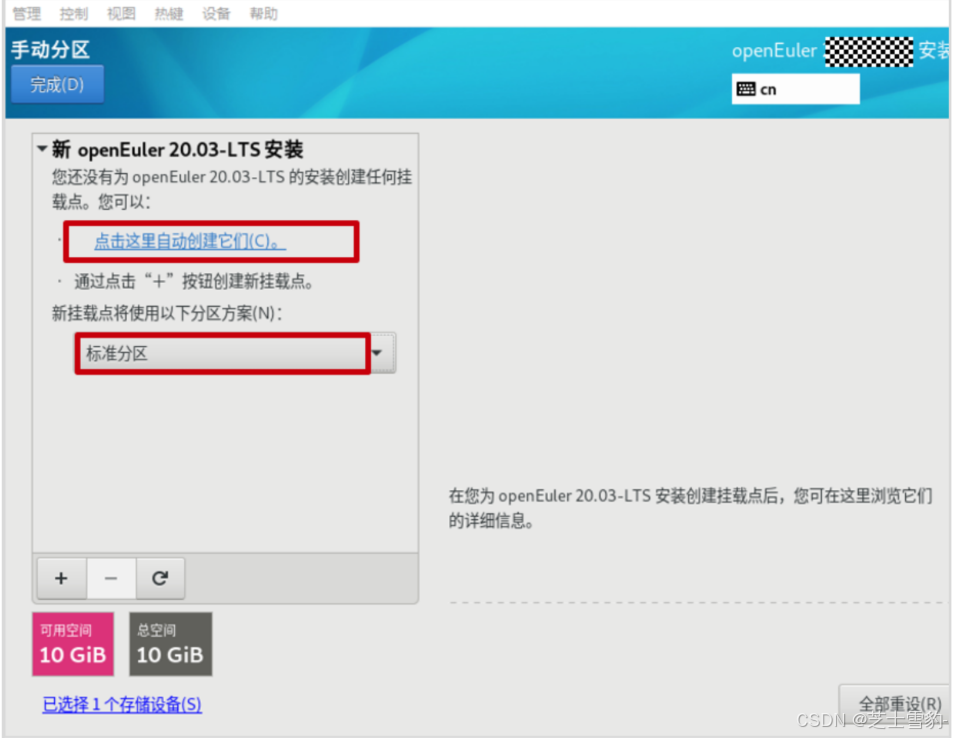Screen dimensions: 953x738
Task: Open the 管理 menu
Action: (x=27, y=13)
